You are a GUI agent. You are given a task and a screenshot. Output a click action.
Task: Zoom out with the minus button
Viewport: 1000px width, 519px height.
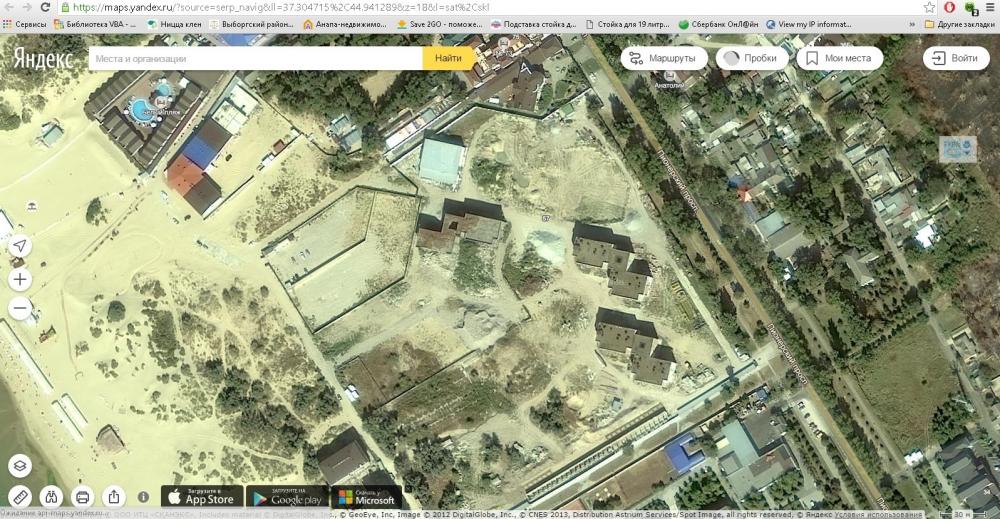[x=20, y=309]
